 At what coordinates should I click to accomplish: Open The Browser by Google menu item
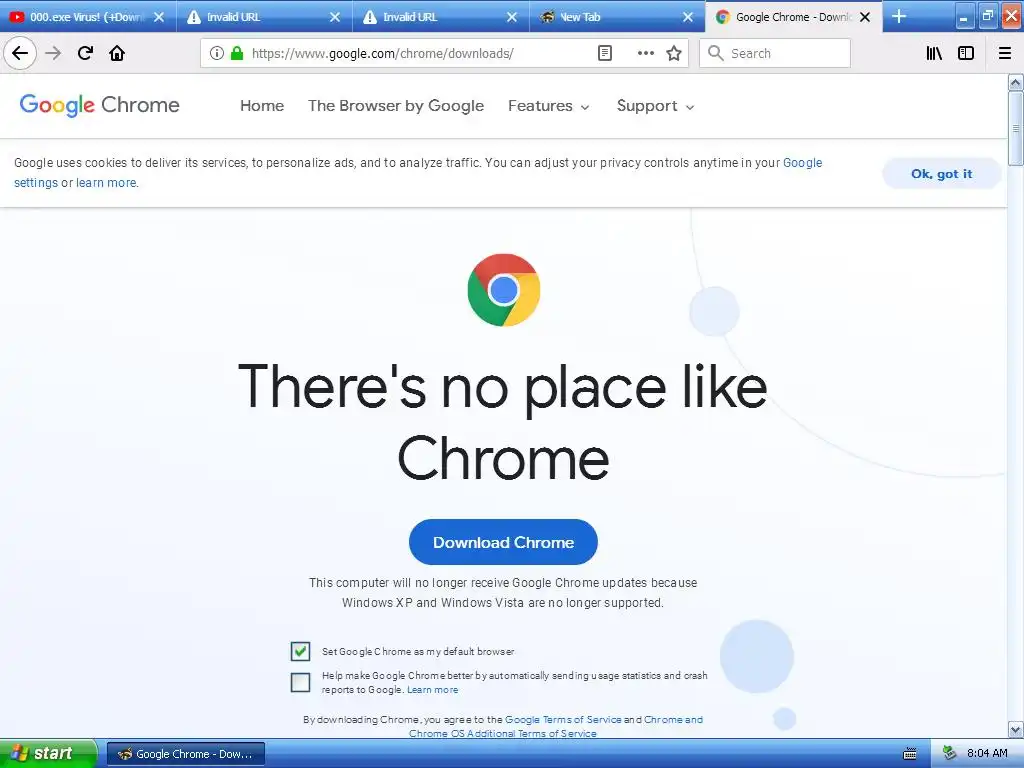pyautogui.click(x=396, y=106)
